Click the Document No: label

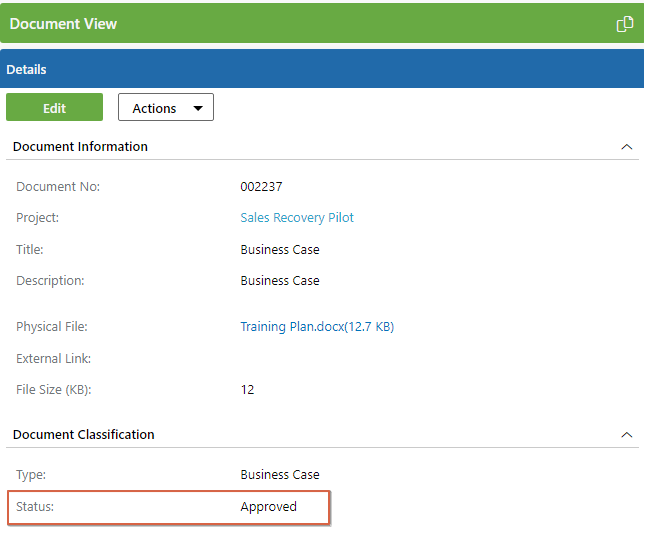point(58,187)
